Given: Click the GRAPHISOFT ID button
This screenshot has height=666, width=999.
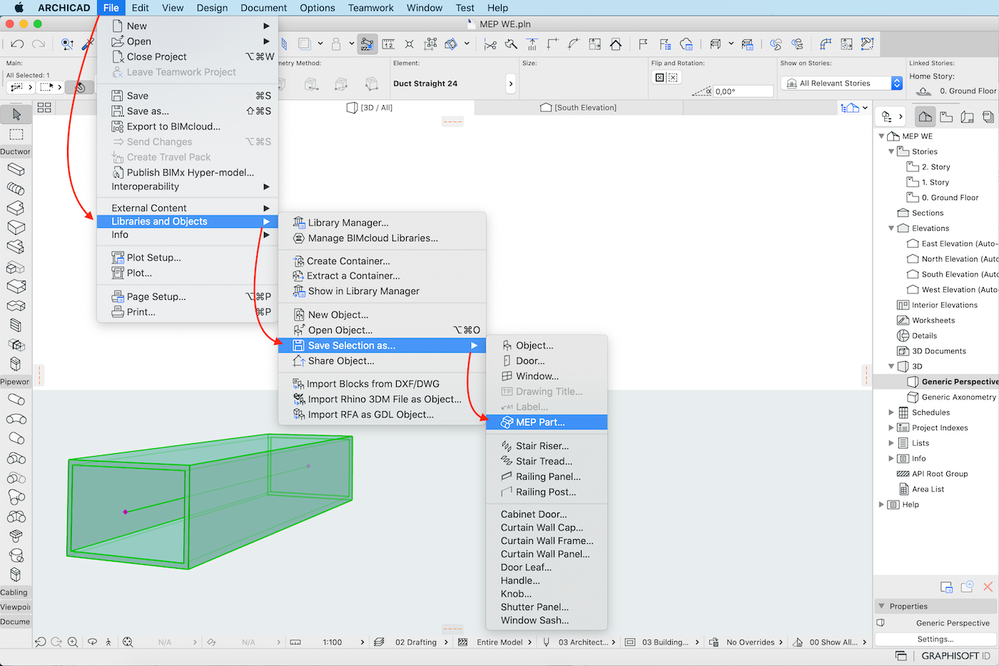Looking at the screenshot, I should click(x=955, y=656).
